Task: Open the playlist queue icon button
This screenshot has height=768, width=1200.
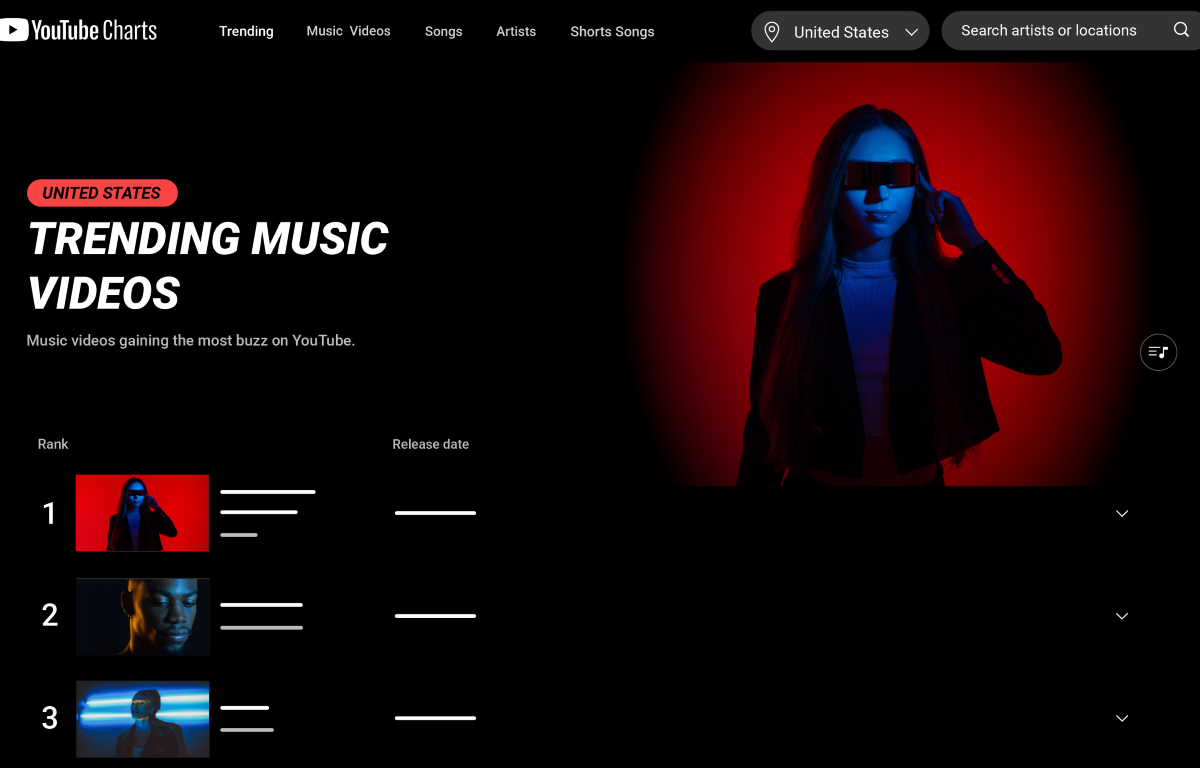Action: pyautogui.click(x=1158, y=352)
